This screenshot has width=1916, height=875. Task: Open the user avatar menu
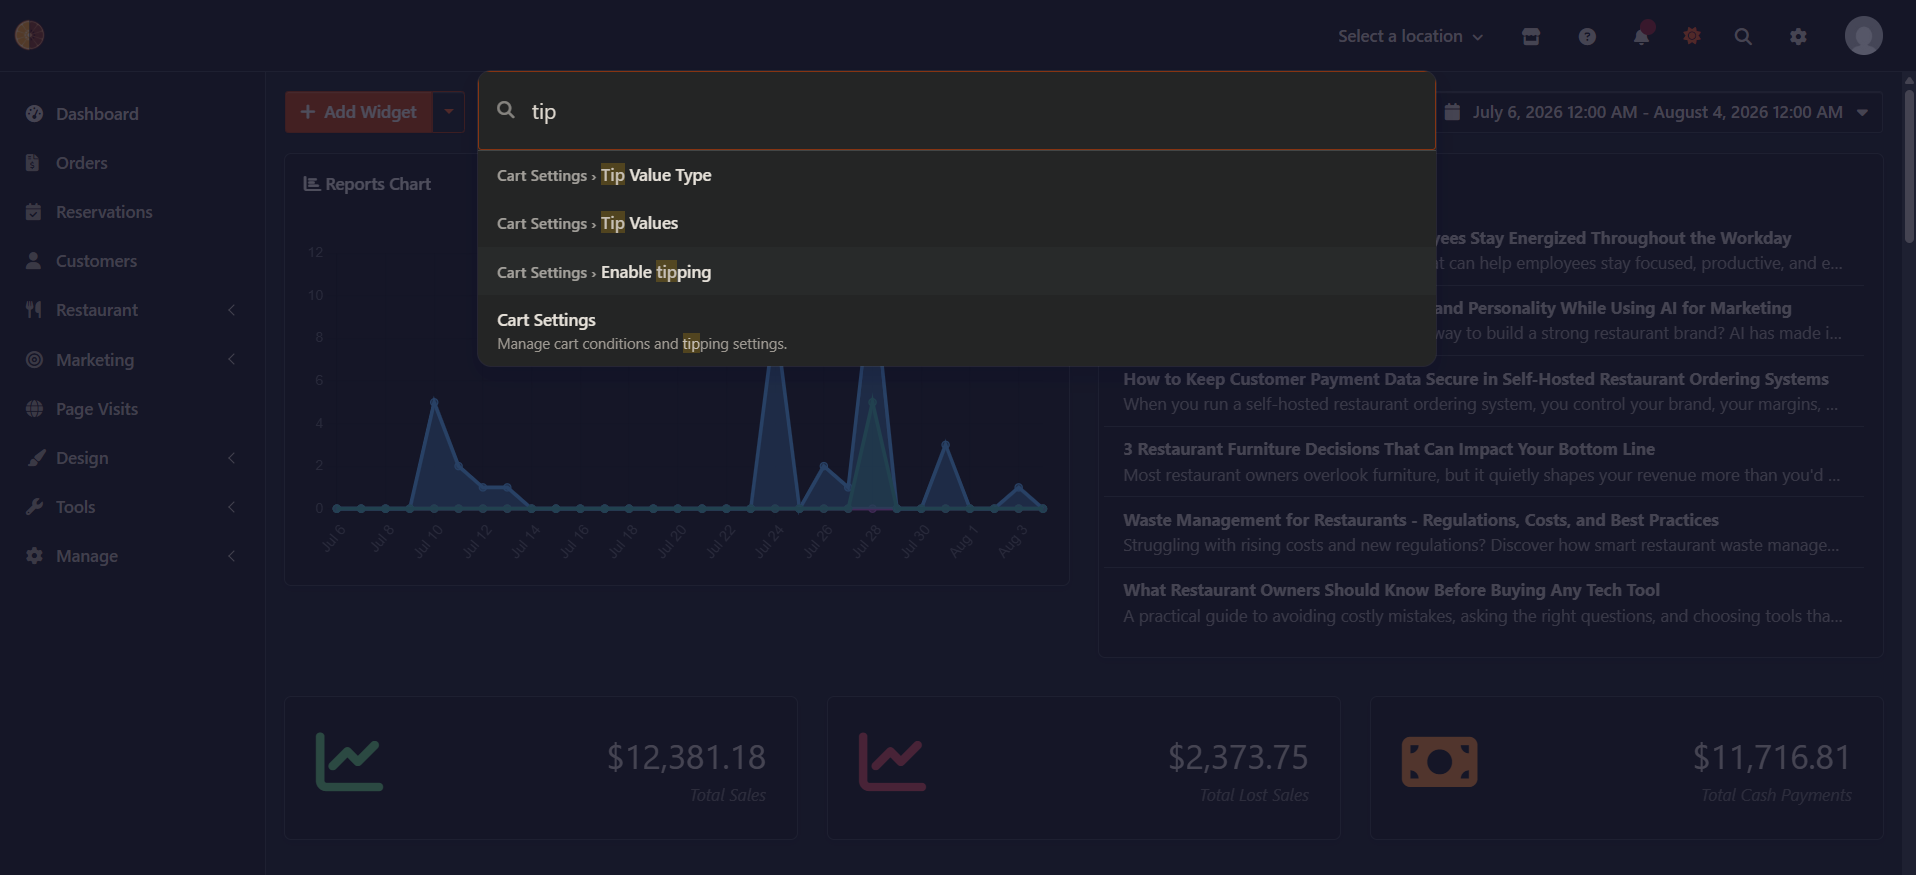[x=1863, y=36]
